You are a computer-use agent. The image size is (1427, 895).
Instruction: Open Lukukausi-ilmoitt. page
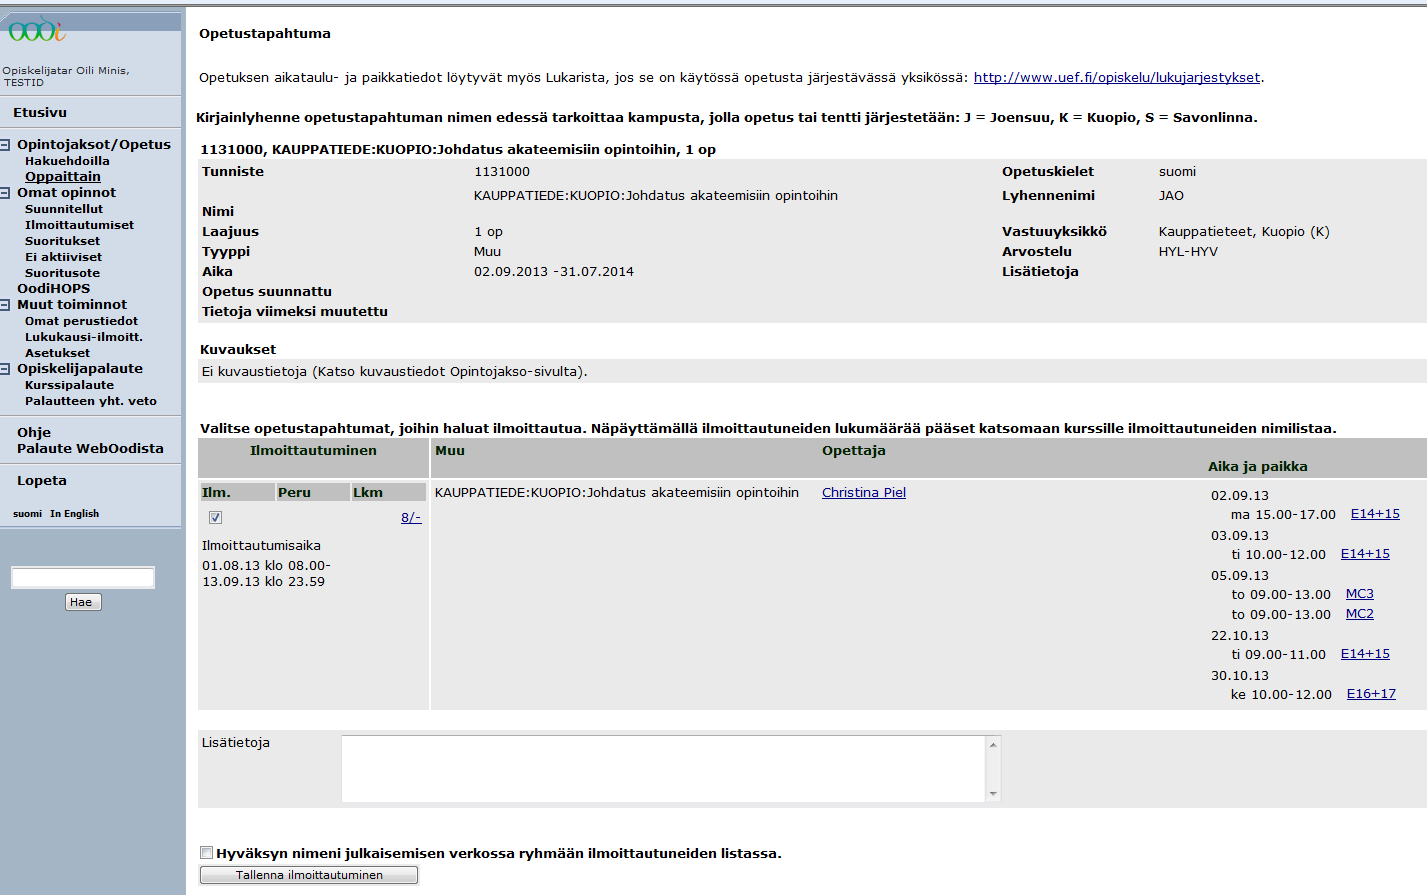[84, 337]
